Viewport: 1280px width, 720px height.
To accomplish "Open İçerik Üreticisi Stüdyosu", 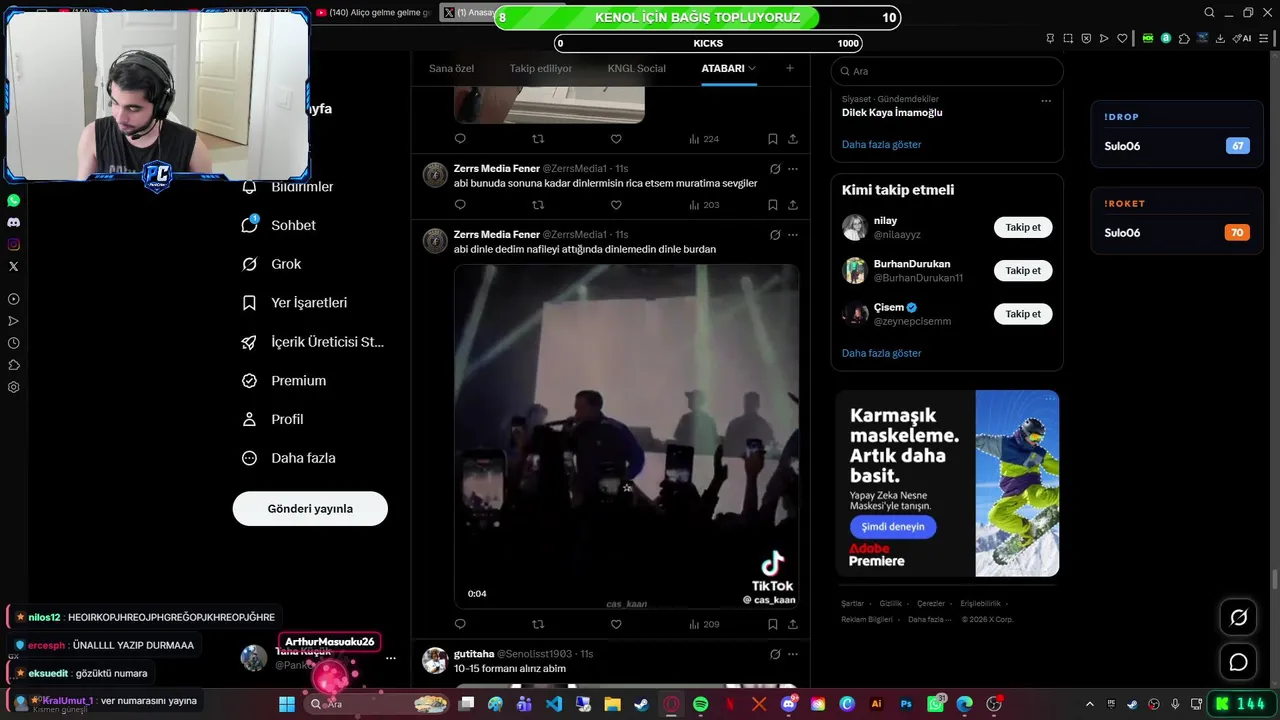I will (x=313, y=342).
